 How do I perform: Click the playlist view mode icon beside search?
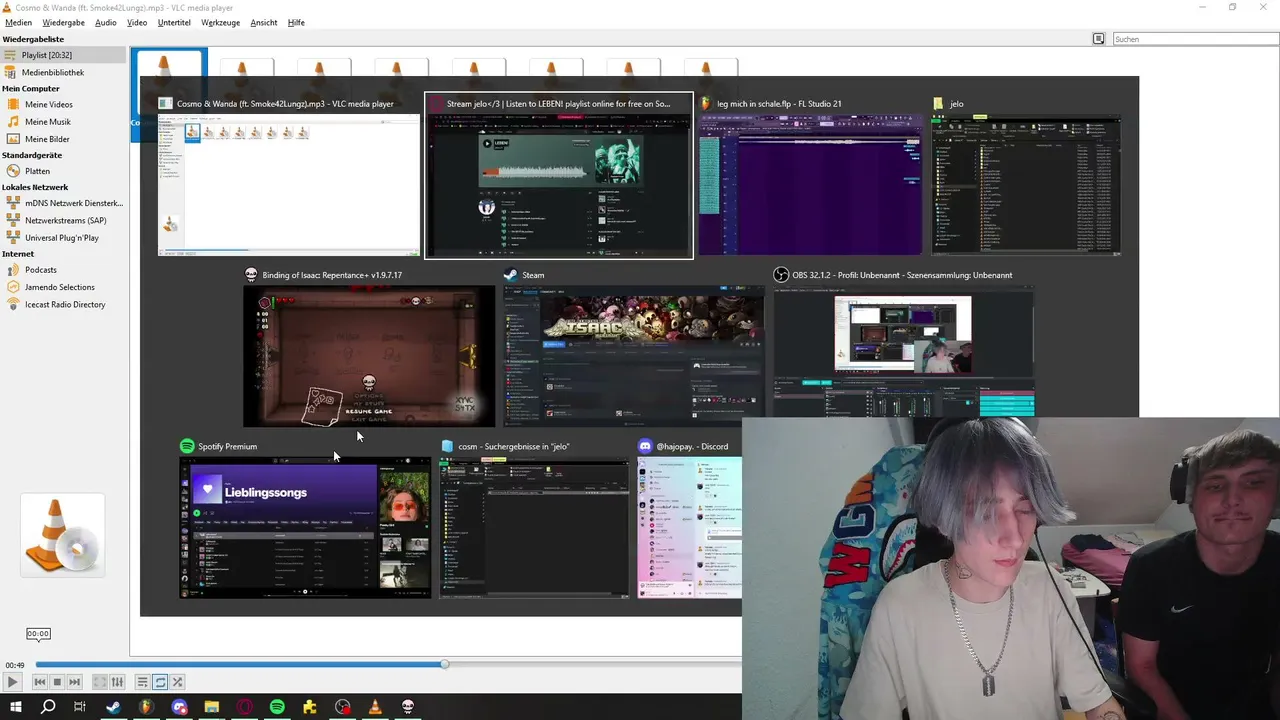pos(1098,39)
